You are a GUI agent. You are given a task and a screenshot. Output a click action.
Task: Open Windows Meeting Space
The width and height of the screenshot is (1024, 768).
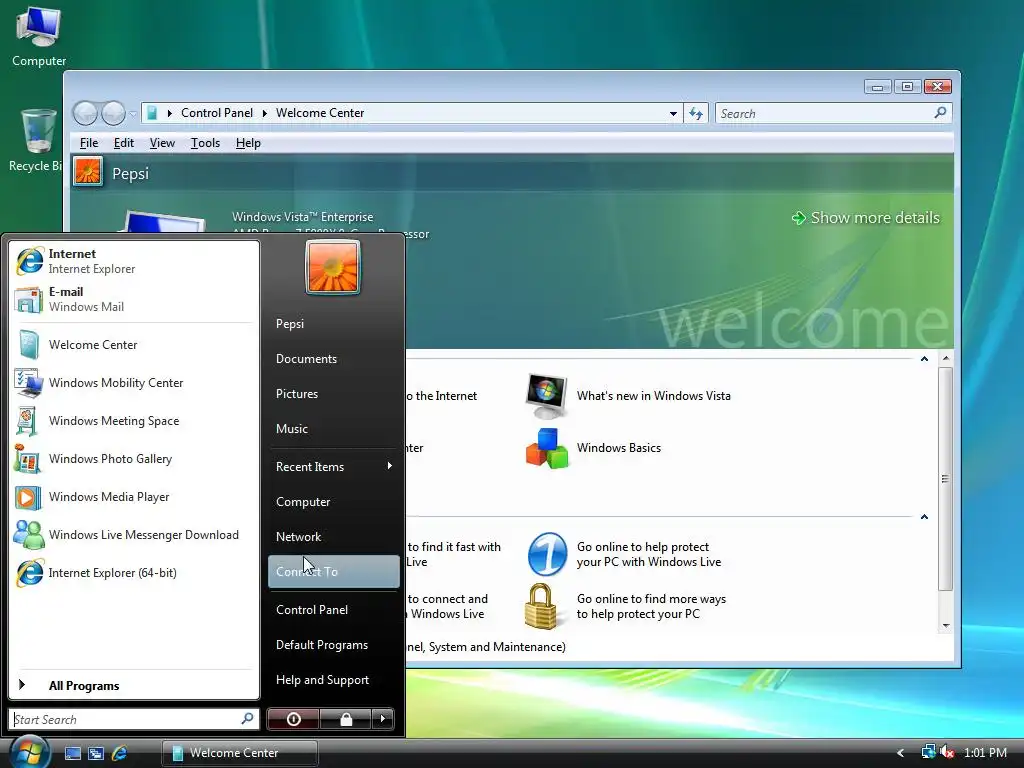click(x=133, y=421)
